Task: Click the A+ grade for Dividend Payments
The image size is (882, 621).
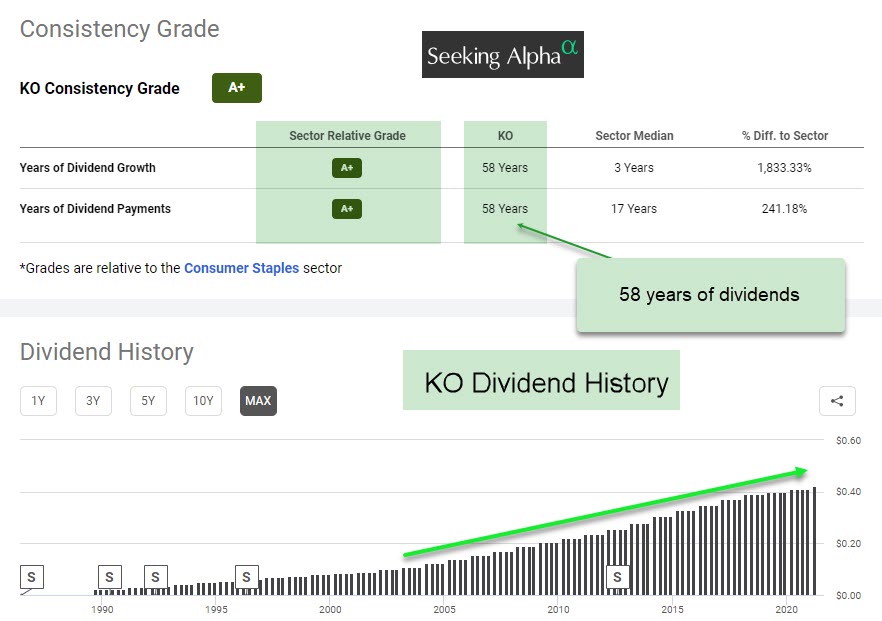Action: pos(347,209)
